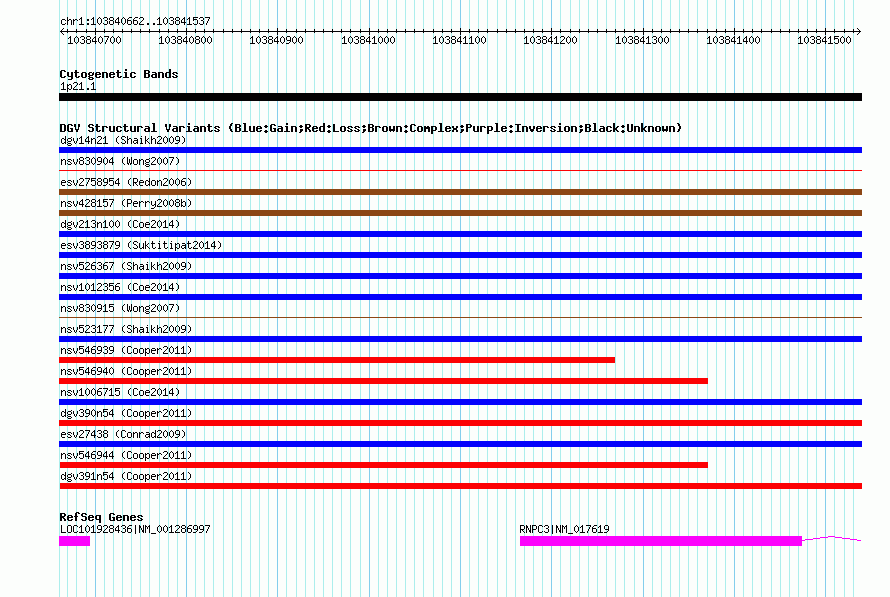
Task: Click the dgv14n21 (Shaikh2009) variant label
Action: pyautogui.click(x=123, y=140)
